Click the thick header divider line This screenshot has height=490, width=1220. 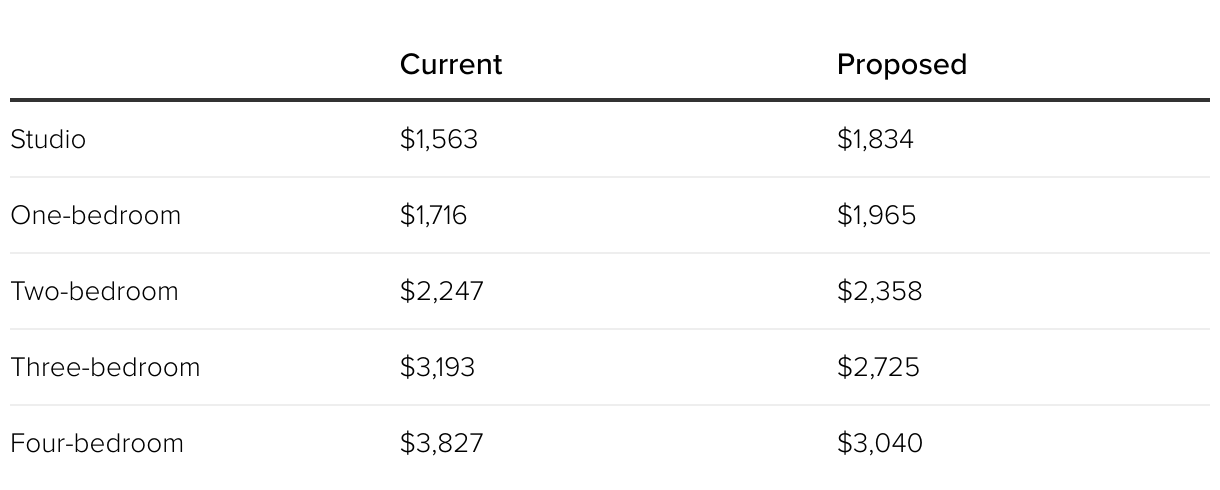point(610,100)
